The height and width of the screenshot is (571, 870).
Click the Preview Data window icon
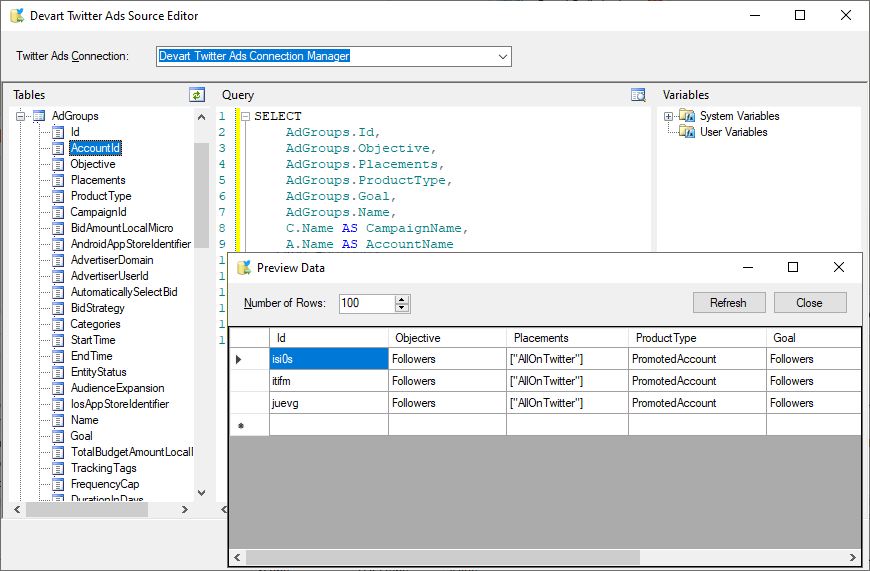click(243, 267)
